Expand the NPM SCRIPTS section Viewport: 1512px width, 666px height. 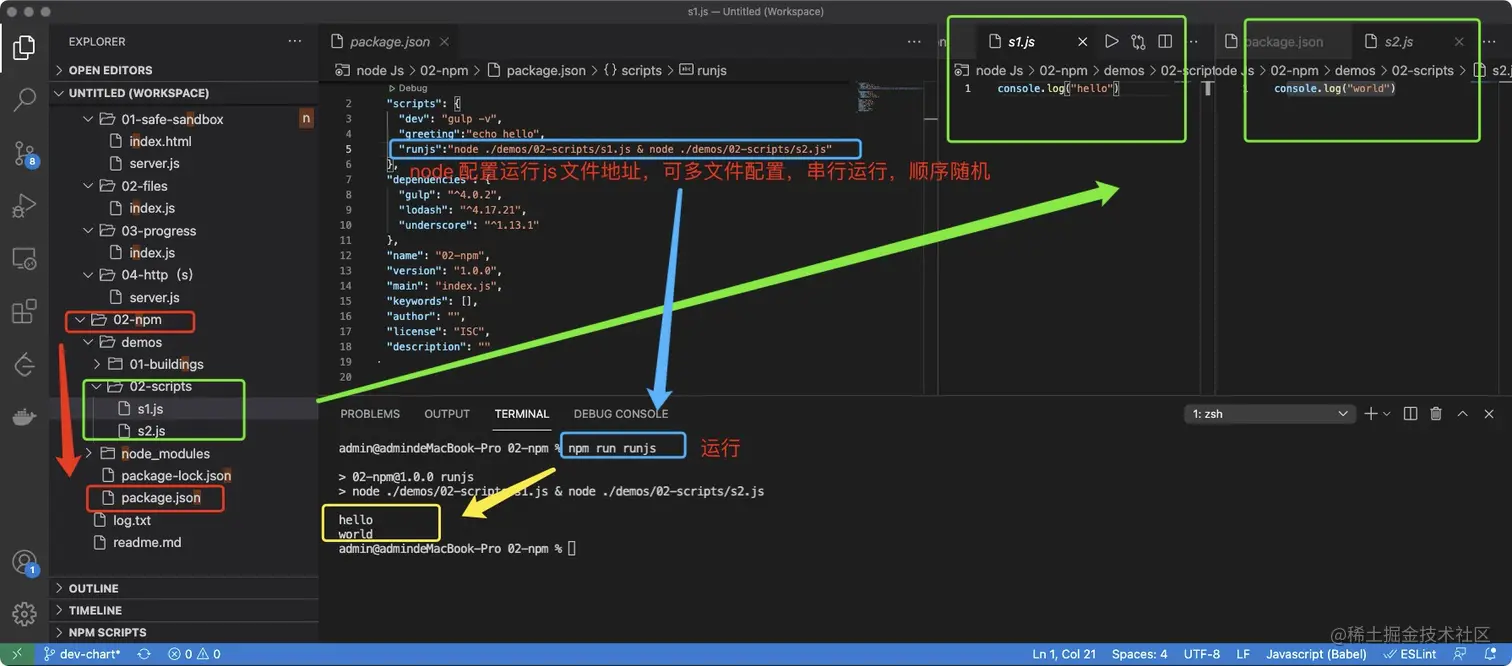184,632
